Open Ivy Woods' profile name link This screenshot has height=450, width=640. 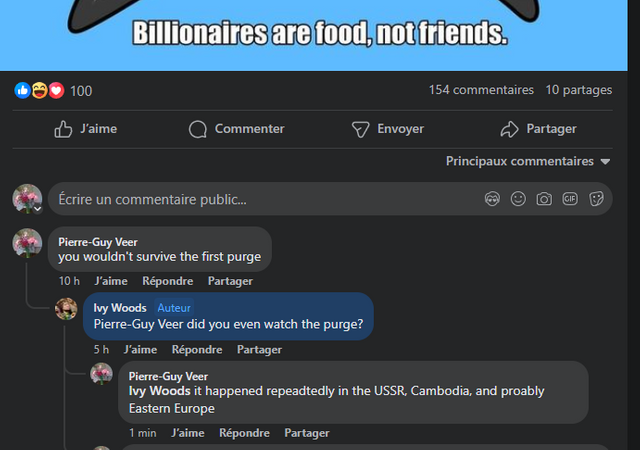tap(120, 307)
